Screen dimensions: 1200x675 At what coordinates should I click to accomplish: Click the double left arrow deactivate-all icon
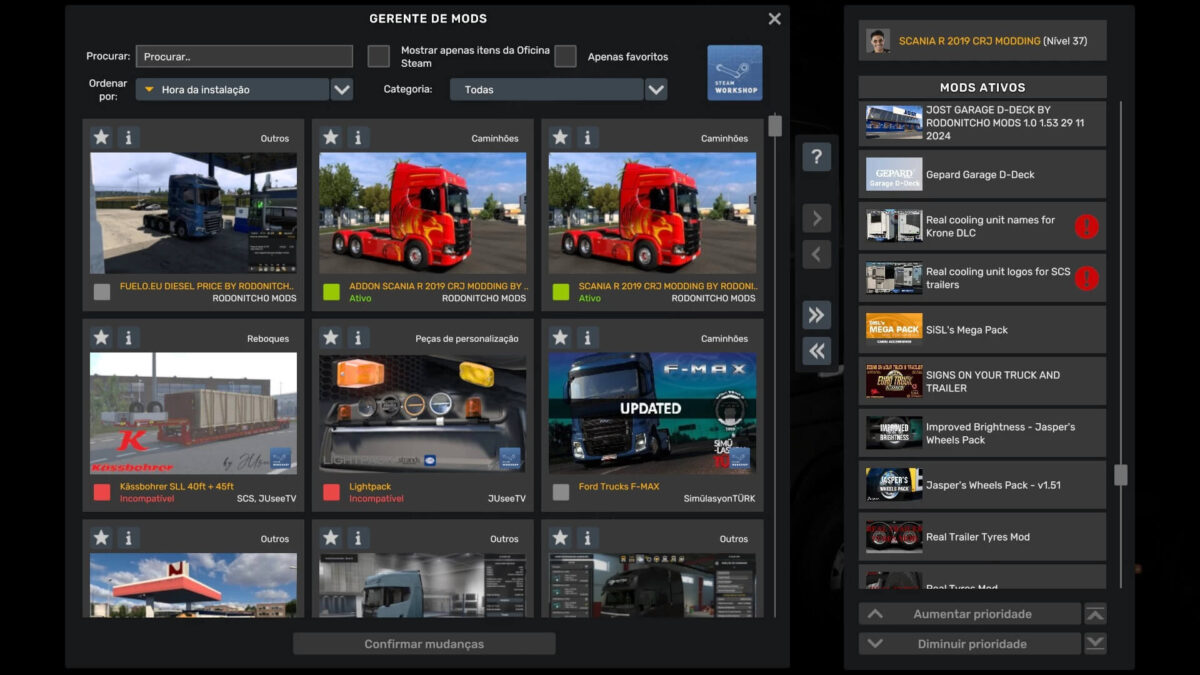(x=816, y=350)
